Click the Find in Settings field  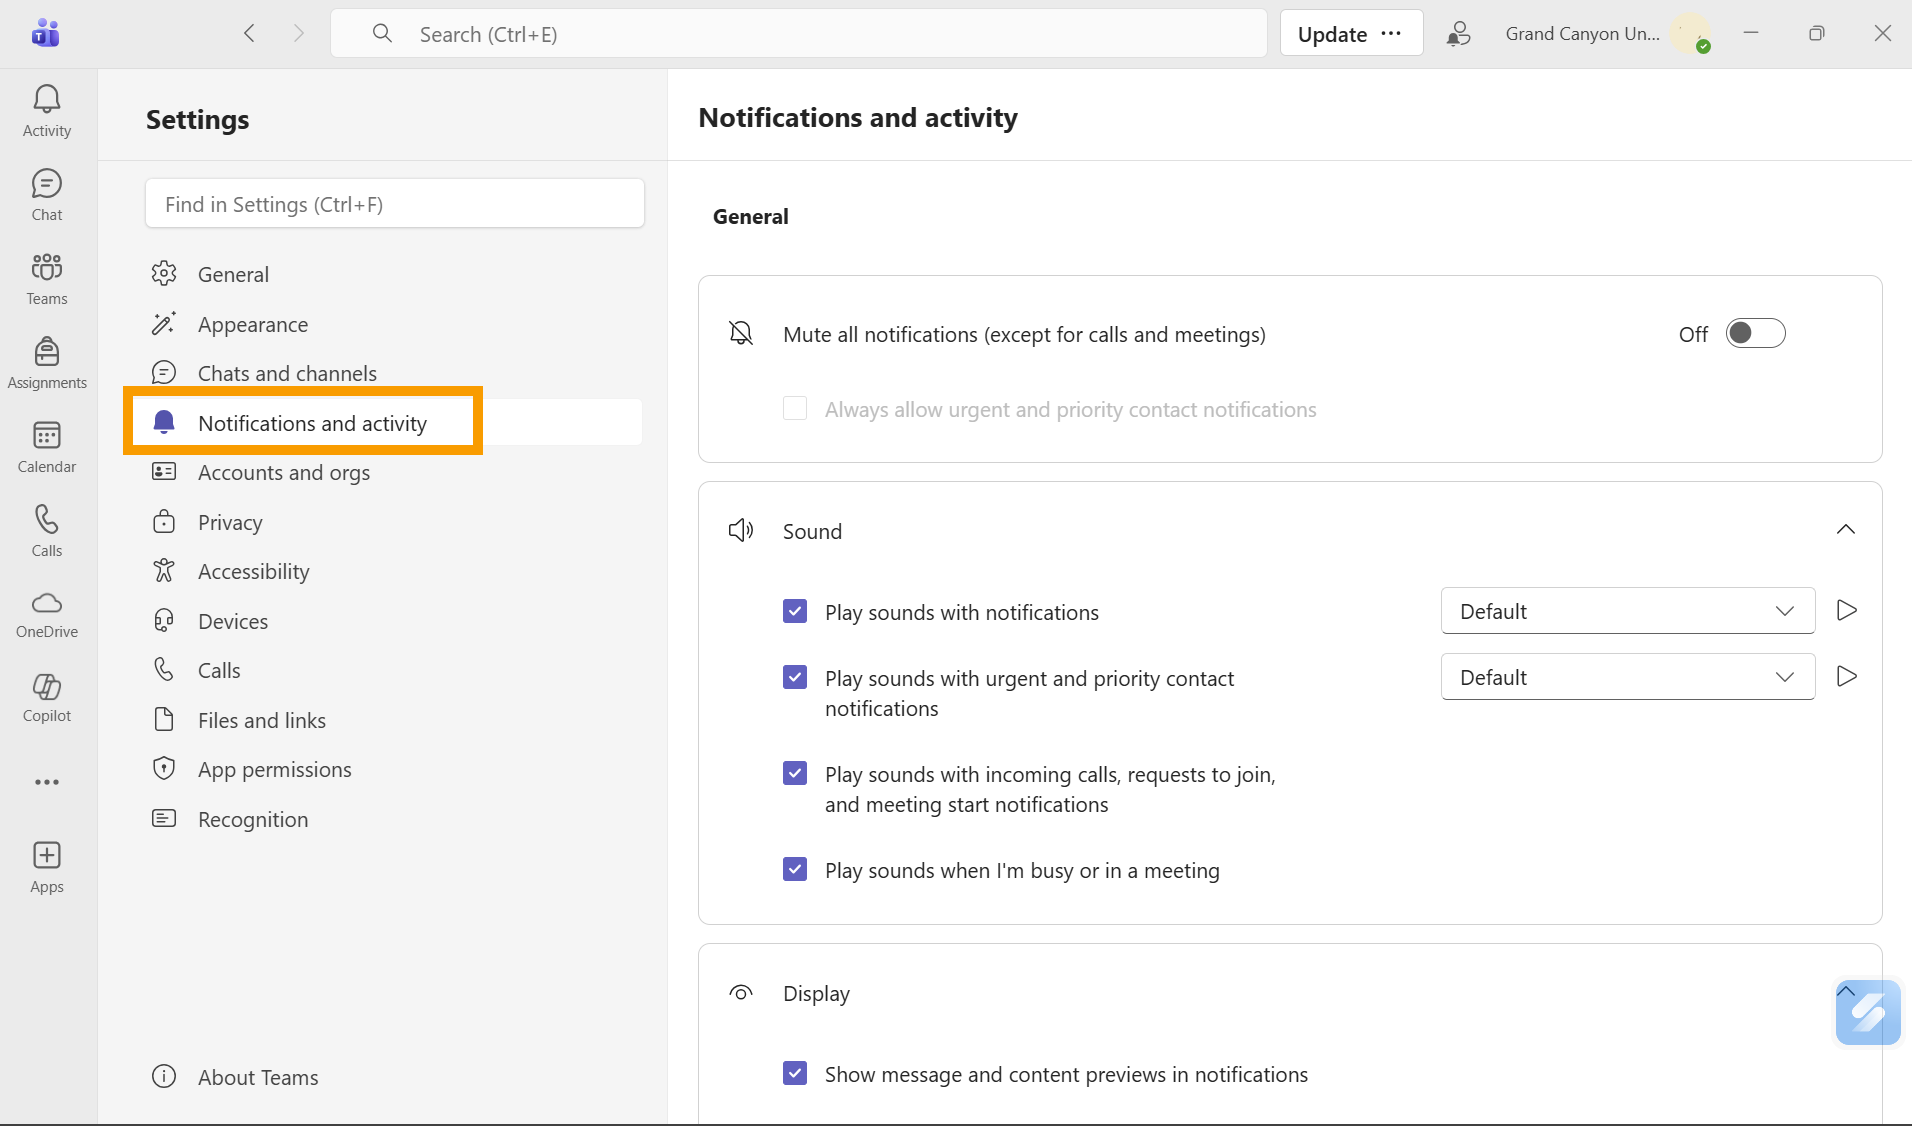click(394, 204)
